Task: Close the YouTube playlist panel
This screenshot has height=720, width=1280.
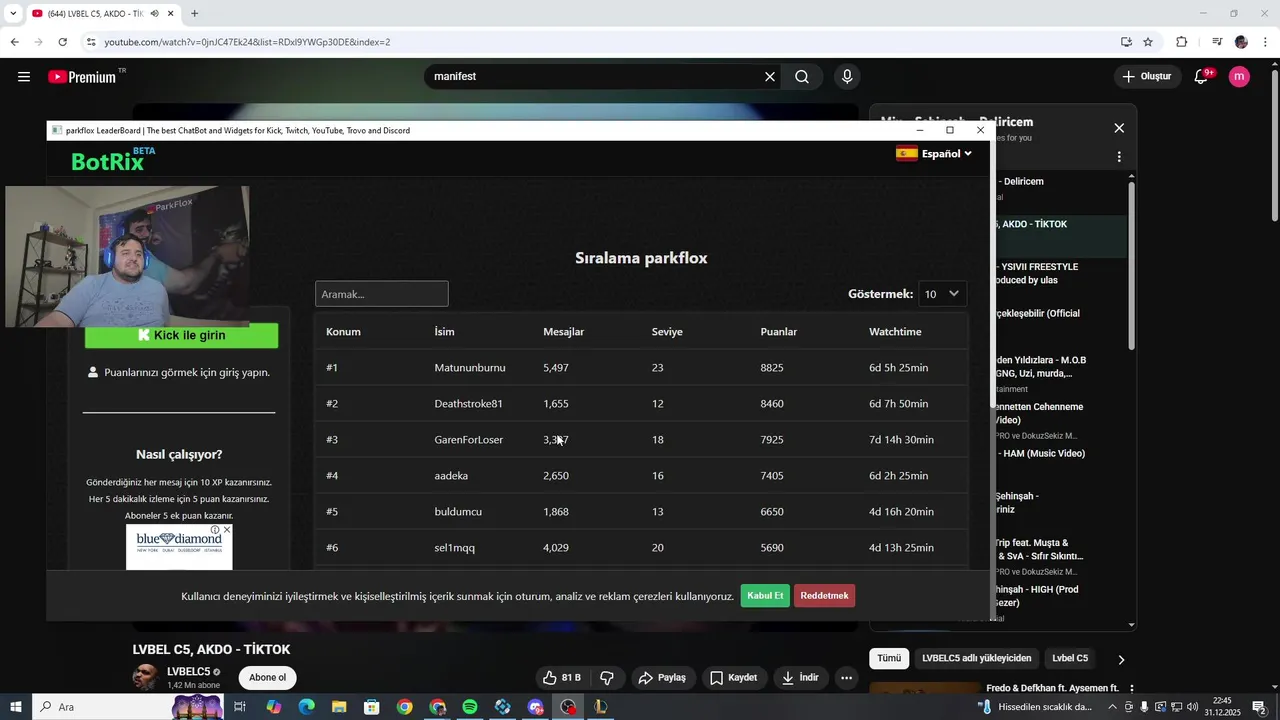Action: (1119, 128)
